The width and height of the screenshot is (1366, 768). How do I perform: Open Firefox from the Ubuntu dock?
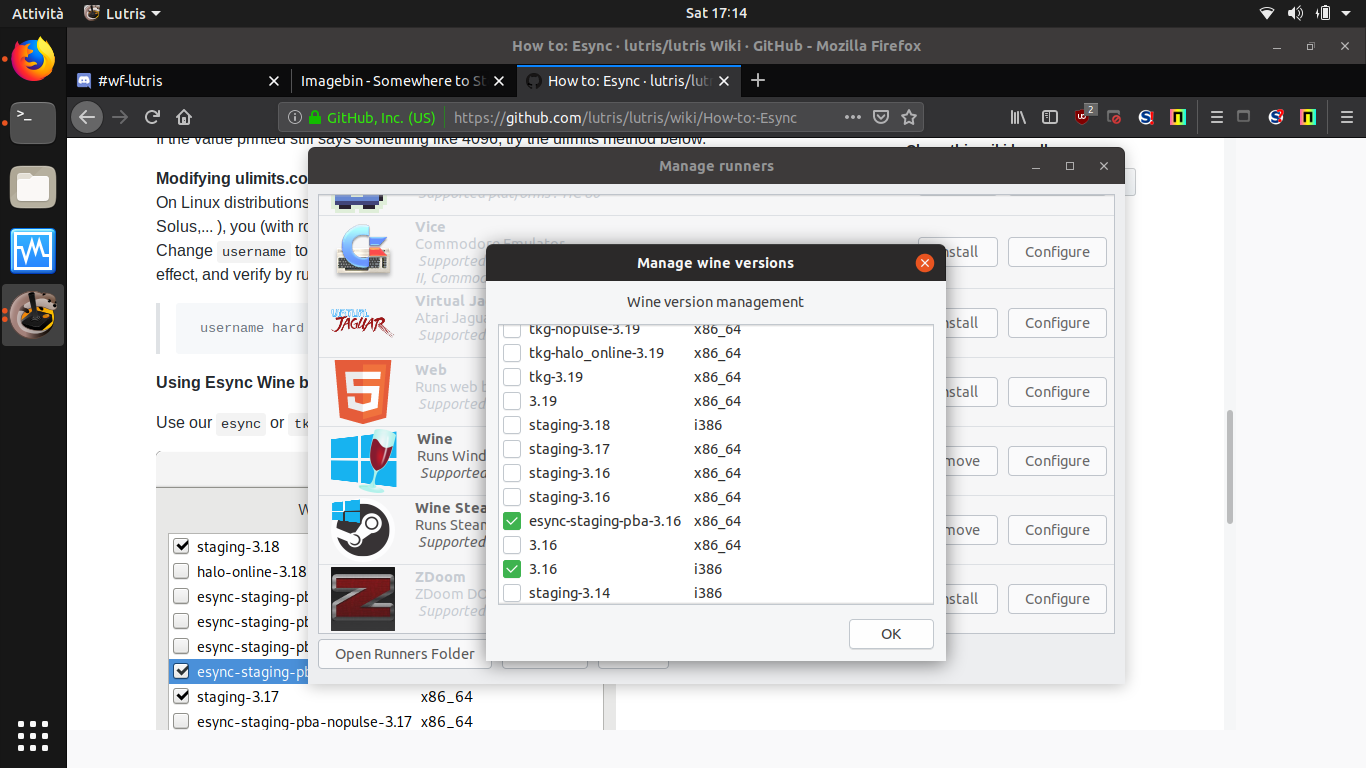33,60
